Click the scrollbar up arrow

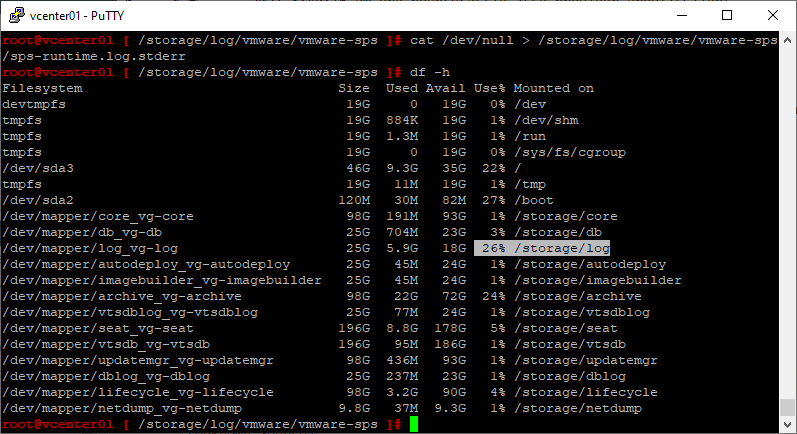pyautogui.click(x=787, y=39)
